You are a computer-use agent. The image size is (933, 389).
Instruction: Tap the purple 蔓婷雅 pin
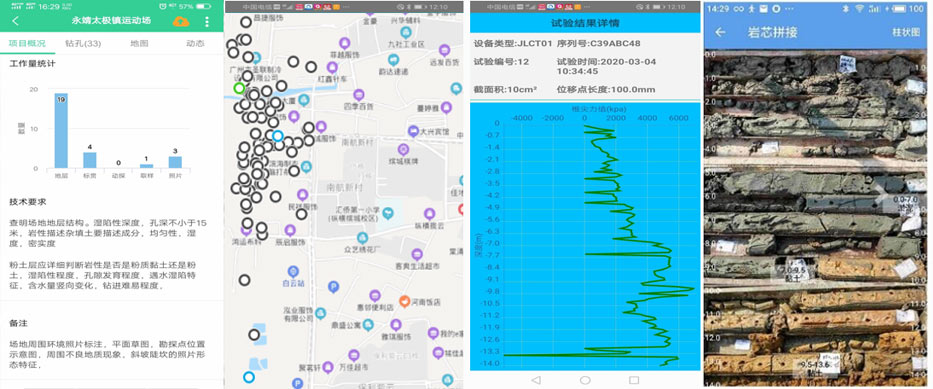(x=446, y=107)
